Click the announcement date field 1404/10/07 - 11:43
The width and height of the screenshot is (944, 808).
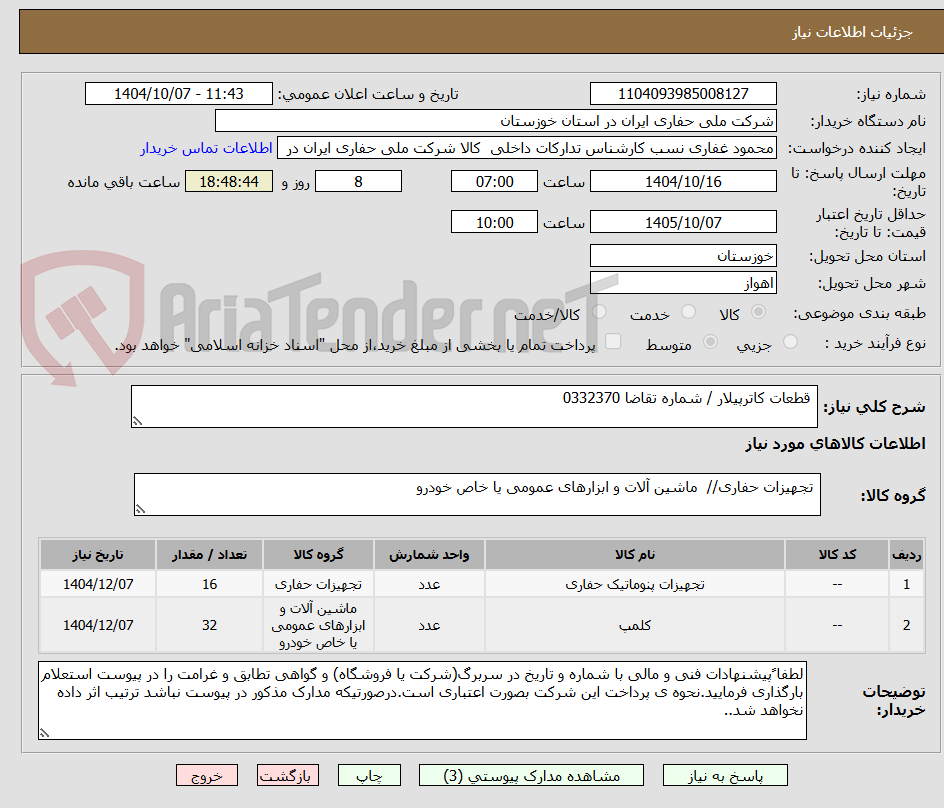coord(179,94)
